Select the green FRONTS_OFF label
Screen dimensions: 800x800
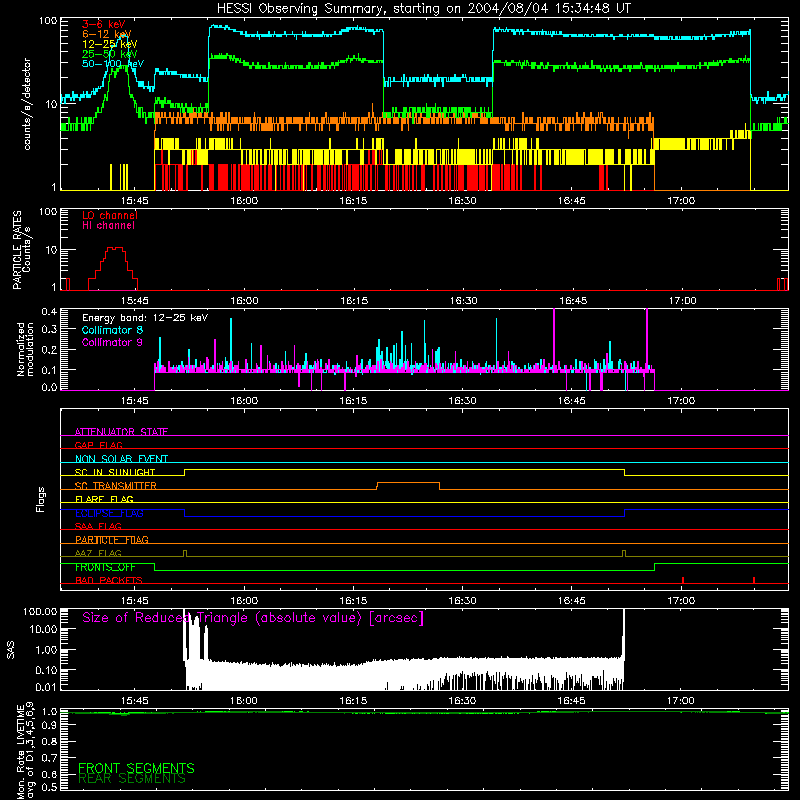105,567
